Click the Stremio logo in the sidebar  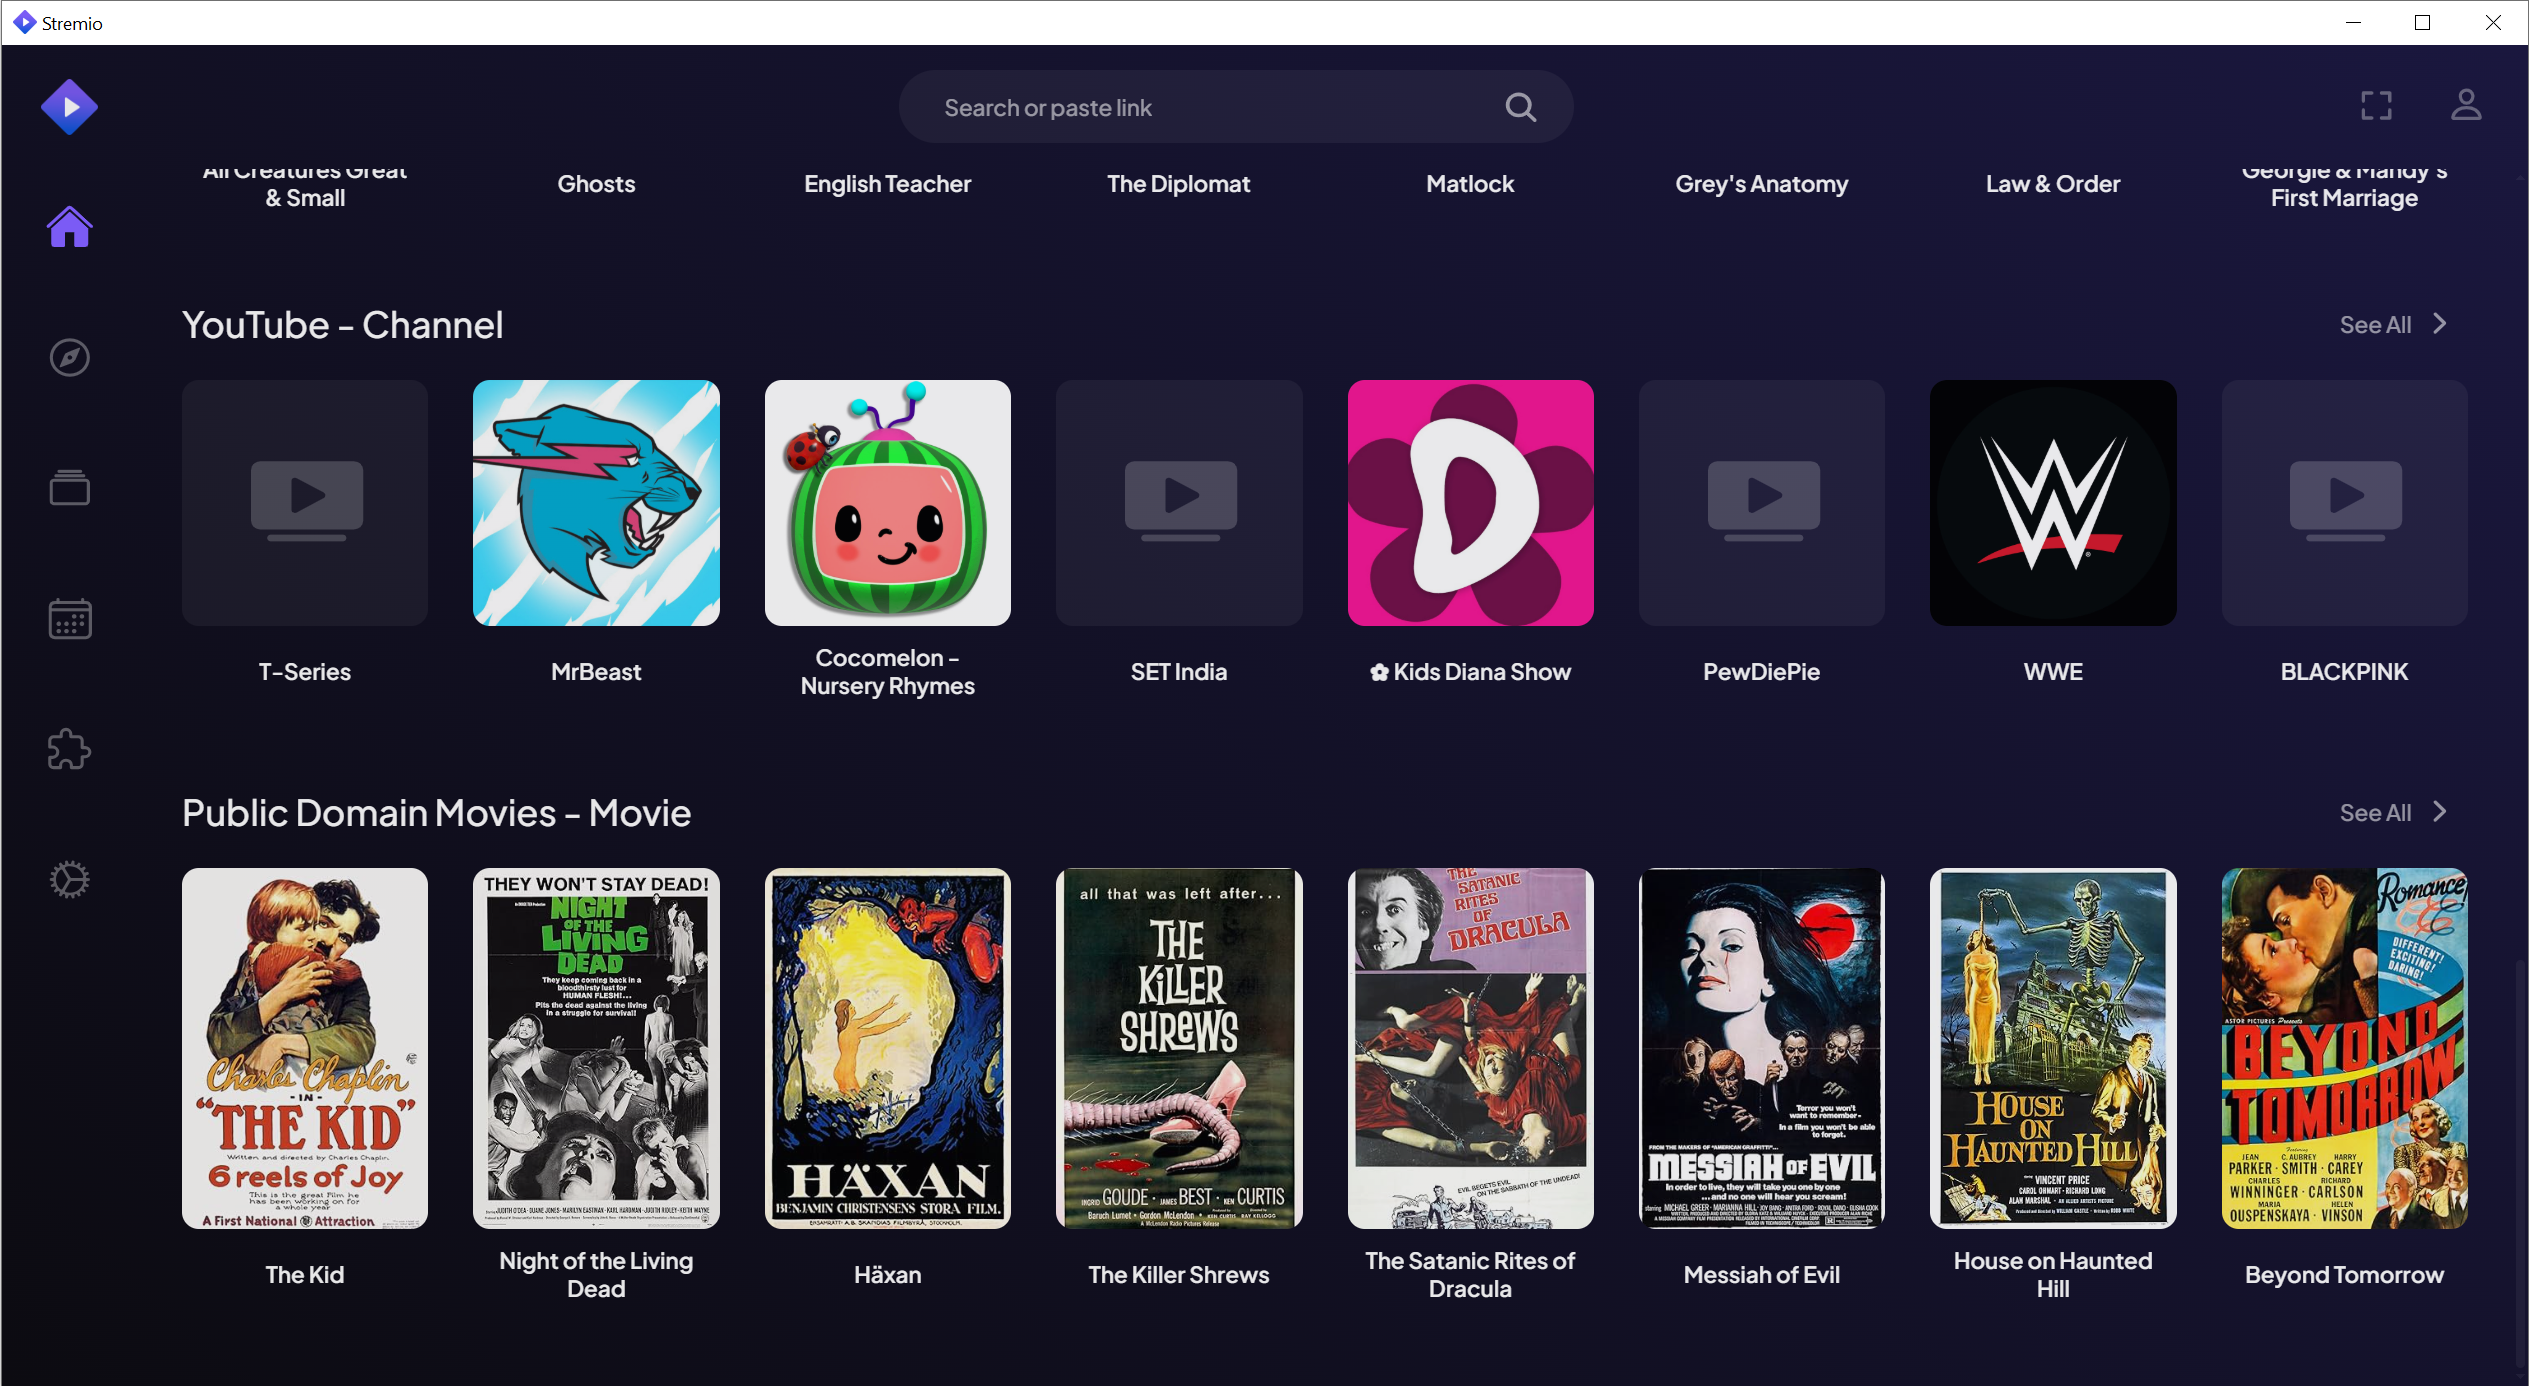click(x=69, y=106)
